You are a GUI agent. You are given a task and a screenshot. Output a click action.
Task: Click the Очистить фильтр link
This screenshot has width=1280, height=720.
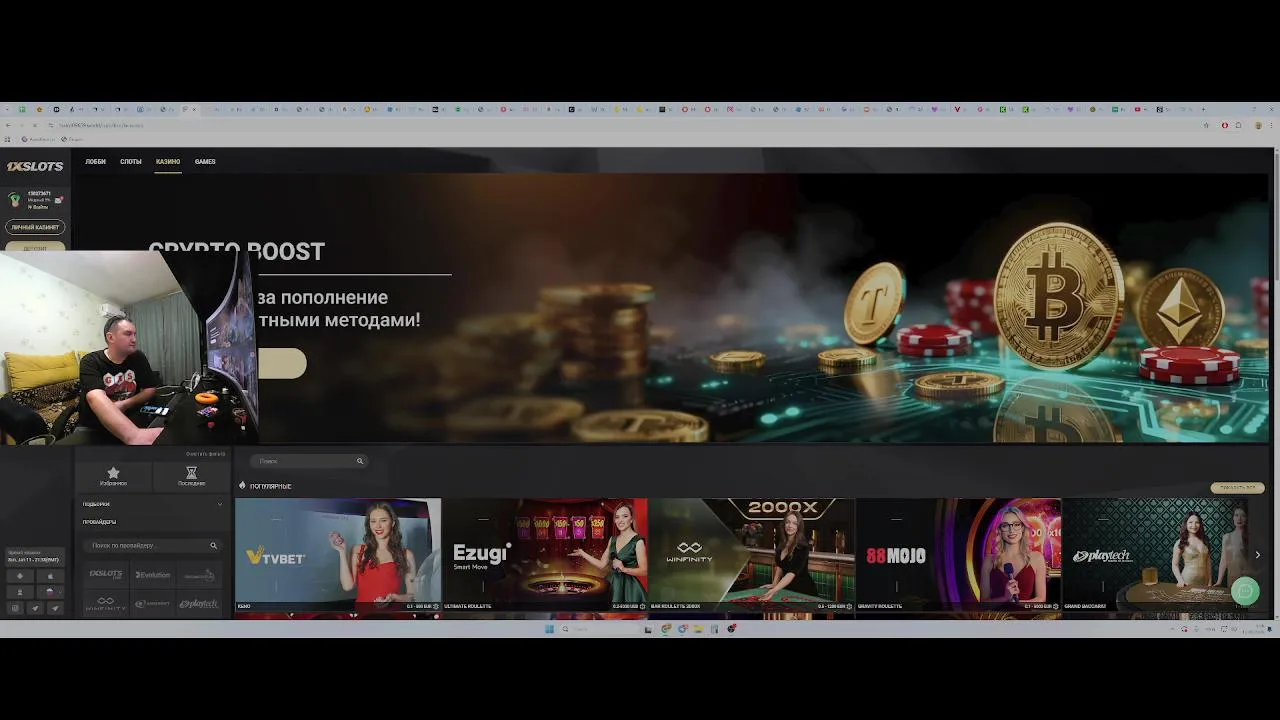click(205, 454)
